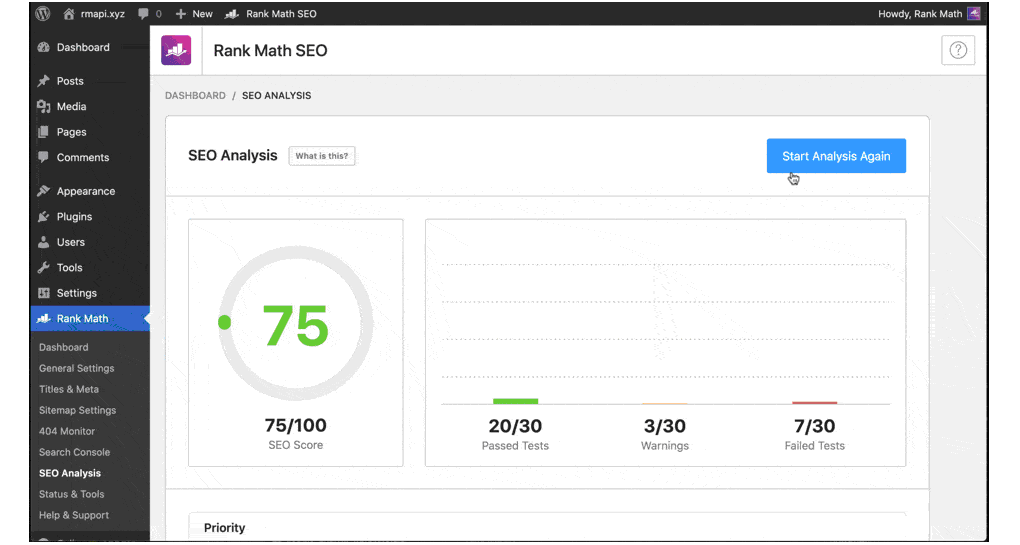Open comments bubble icon in admin bar
Viewport: 1020px width, 545px height.
pyautogui.click(x=143, y=14)
